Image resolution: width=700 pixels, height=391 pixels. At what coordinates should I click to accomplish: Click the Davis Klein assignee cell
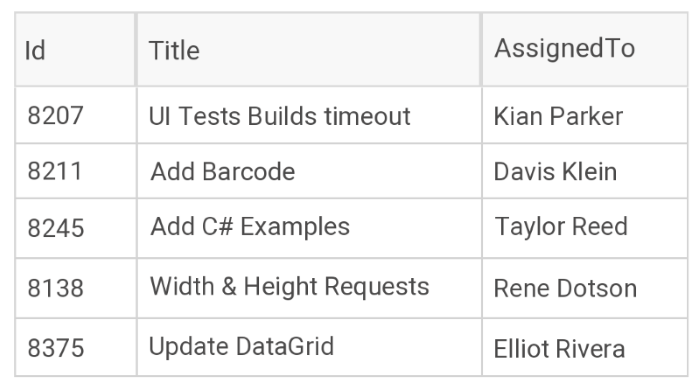(x=585, y=171)
